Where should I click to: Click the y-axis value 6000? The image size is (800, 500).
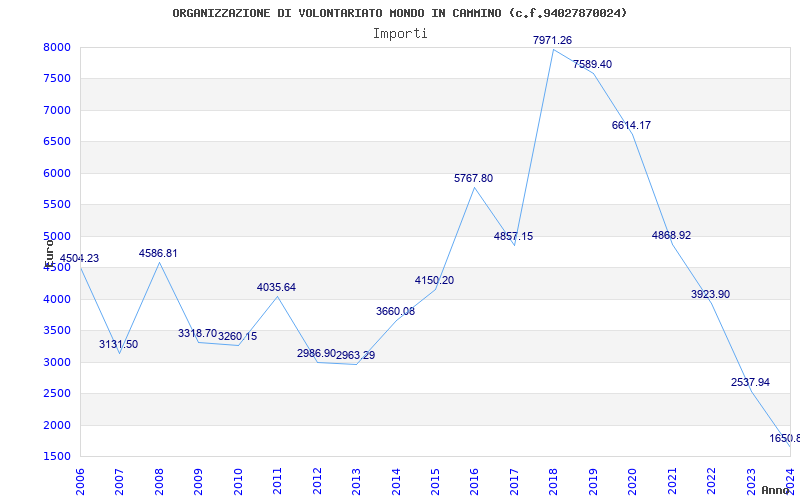57,173
